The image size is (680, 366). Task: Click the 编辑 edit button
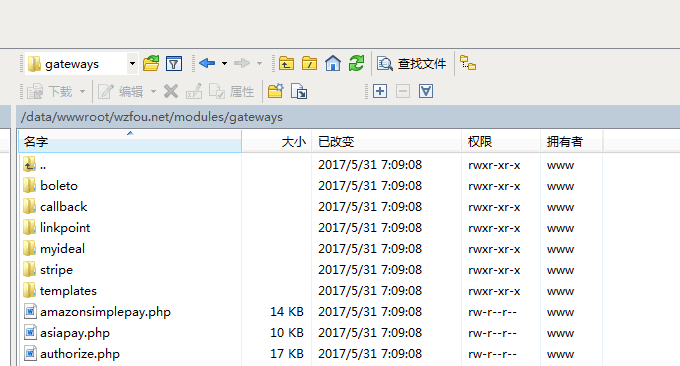121,92
